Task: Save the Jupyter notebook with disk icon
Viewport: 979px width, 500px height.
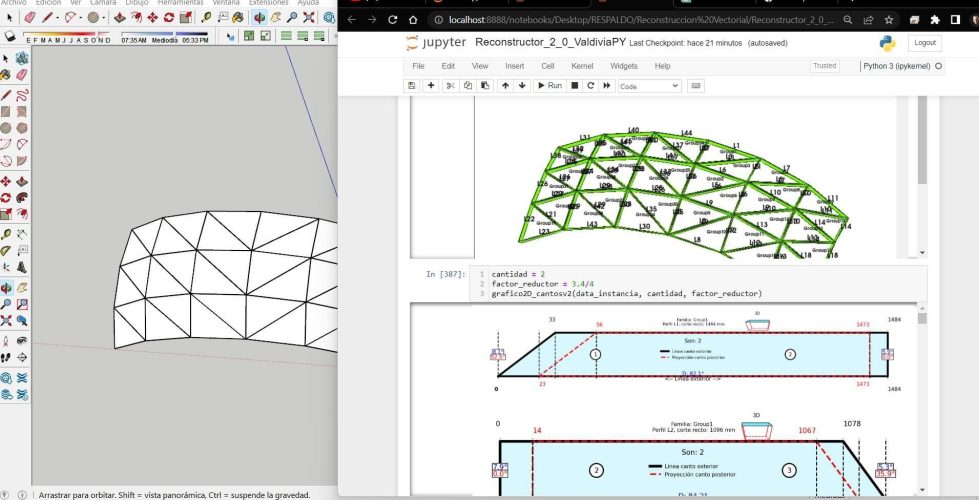Action: [411, 86]
